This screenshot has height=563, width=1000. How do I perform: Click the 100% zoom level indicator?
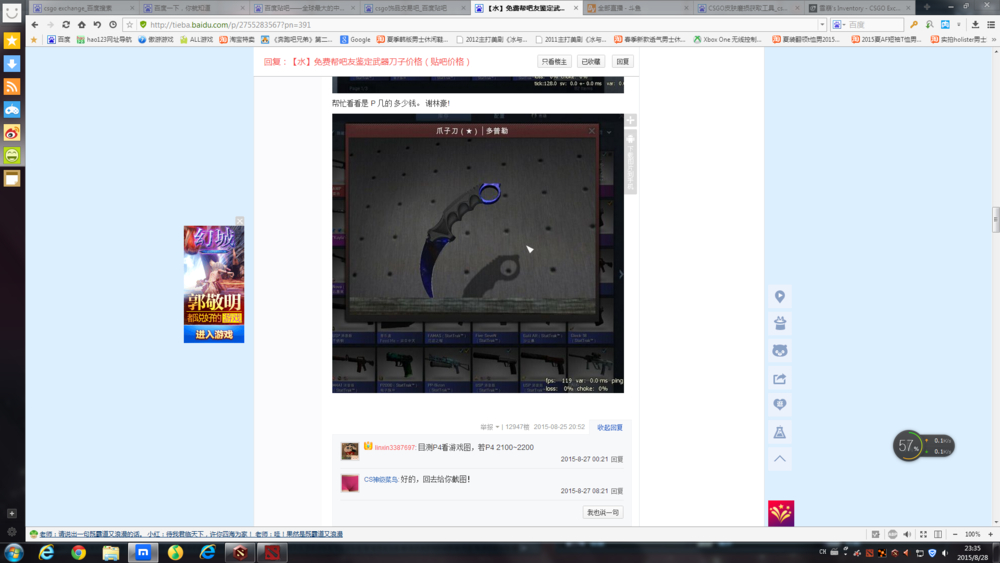973,534
